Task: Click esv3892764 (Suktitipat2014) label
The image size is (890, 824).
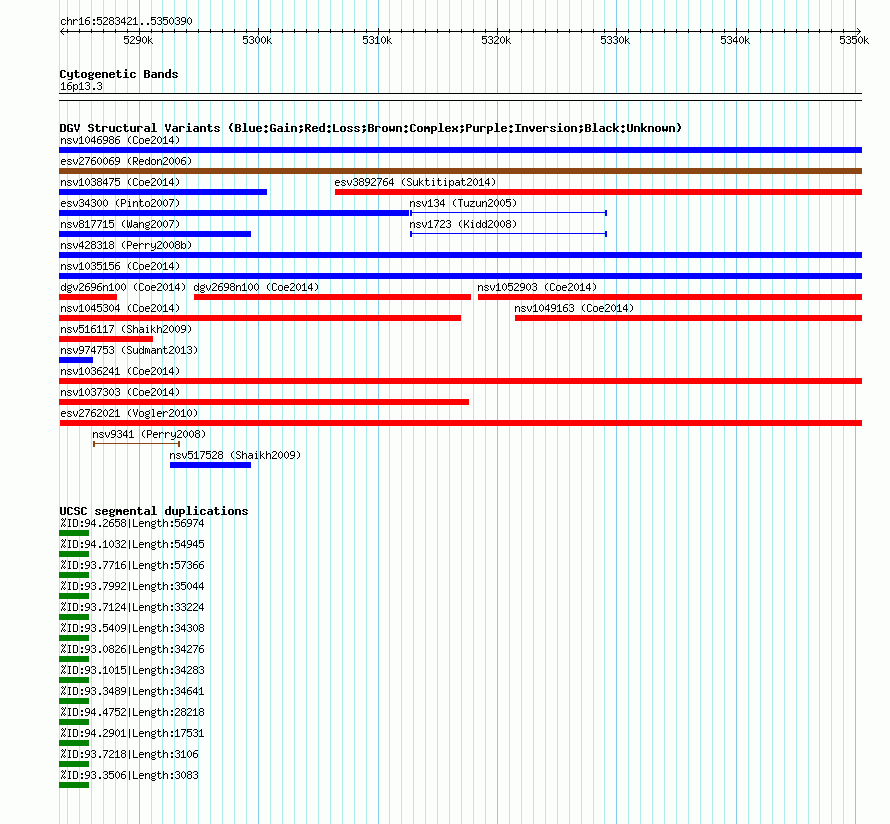Action: tap(415, 182)
